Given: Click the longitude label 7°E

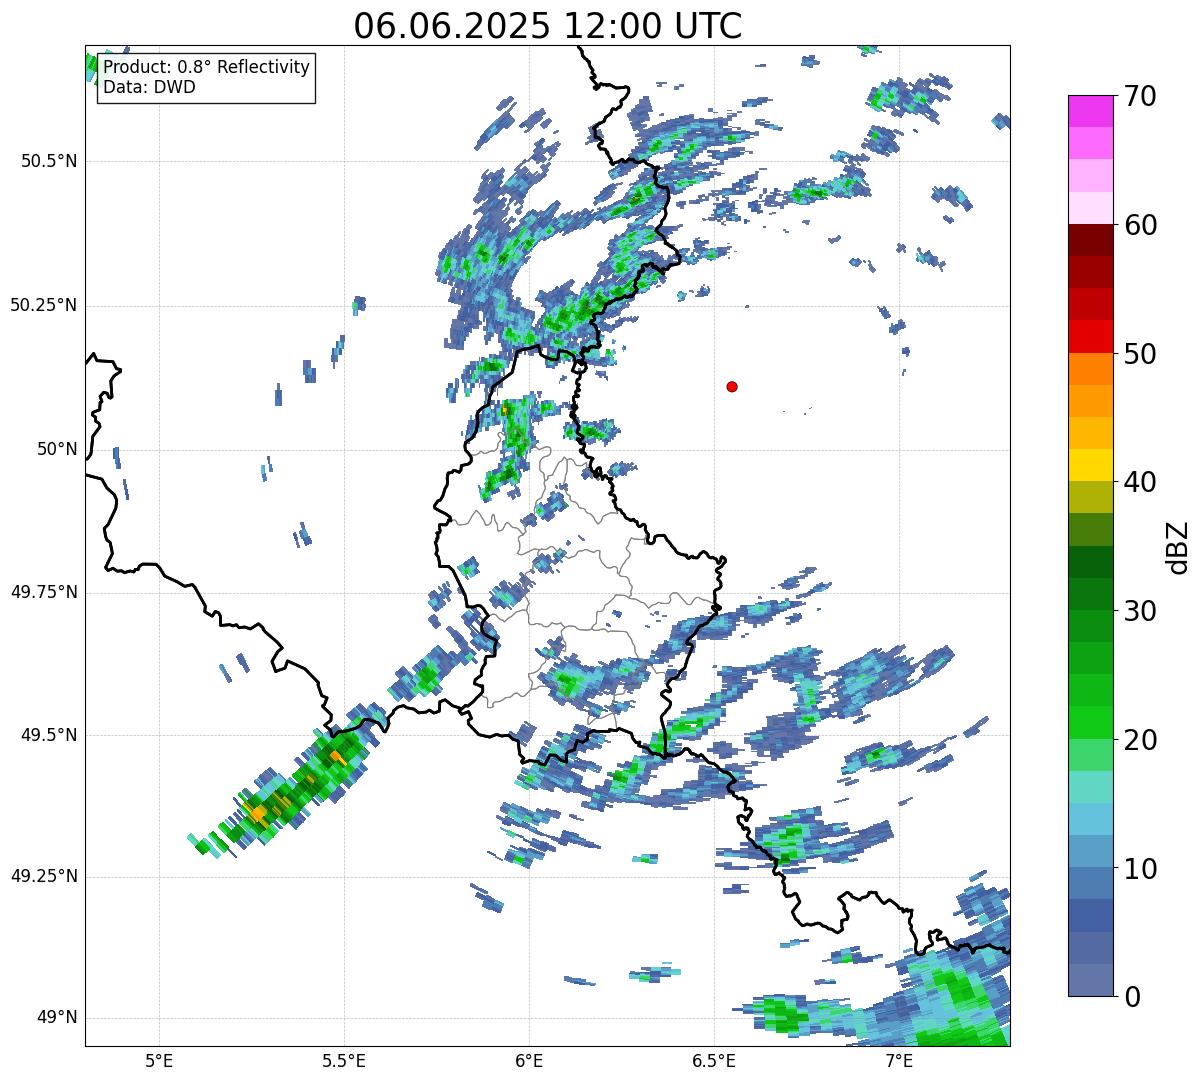Looking at the screenshot, I should pyautogui.click(x=899, y=1061).
